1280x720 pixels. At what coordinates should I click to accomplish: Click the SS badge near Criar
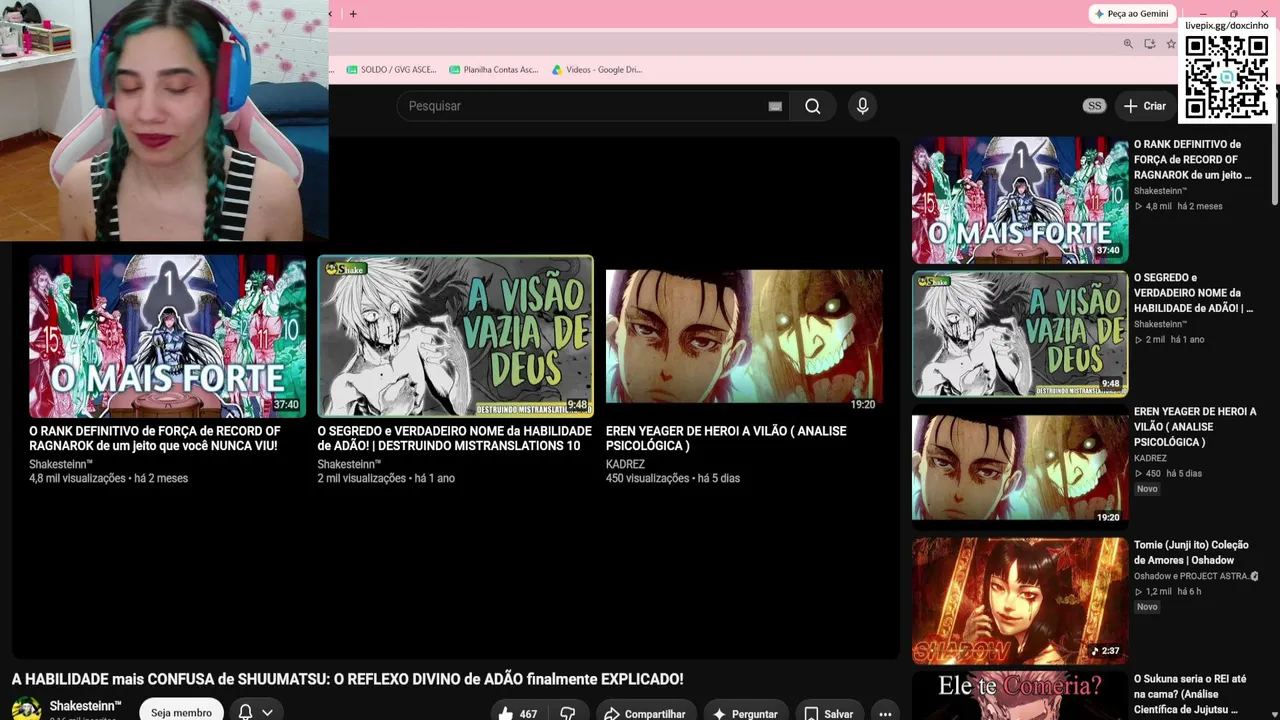click(1095, 106)
